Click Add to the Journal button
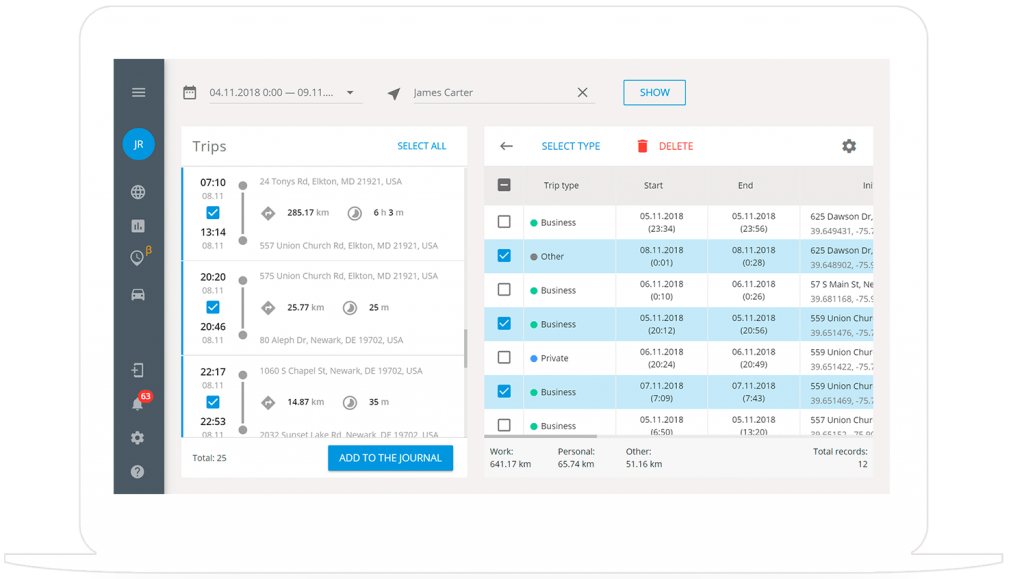 (x=390, y=458)
